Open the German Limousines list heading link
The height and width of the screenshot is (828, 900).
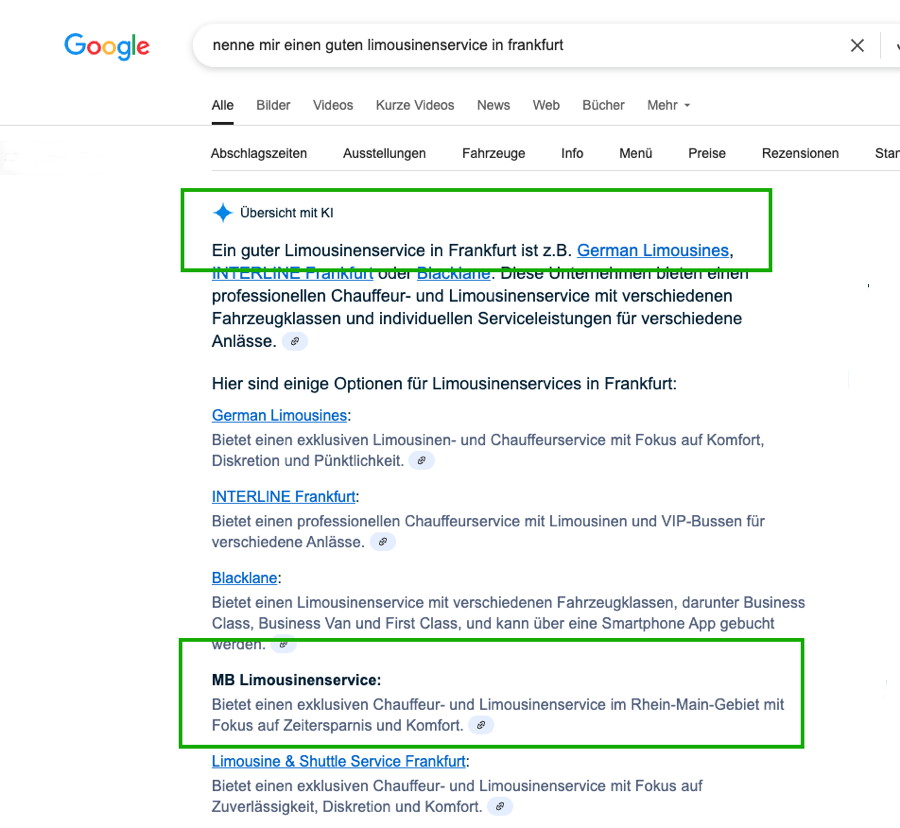(280, 415)
